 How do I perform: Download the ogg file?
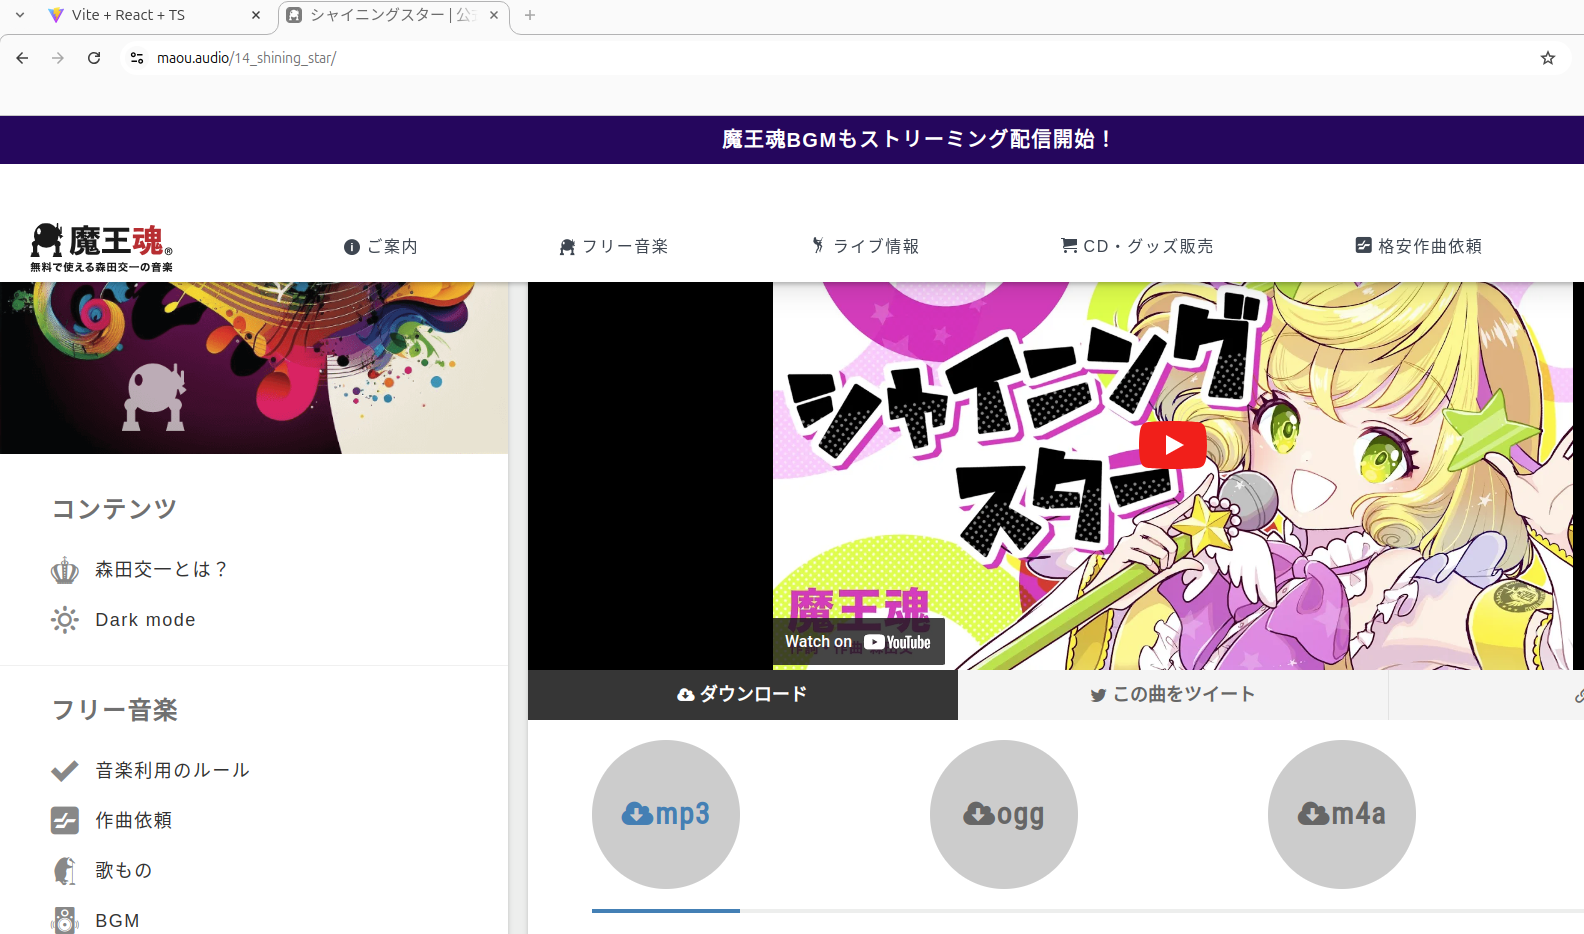tap(1004, 814)
